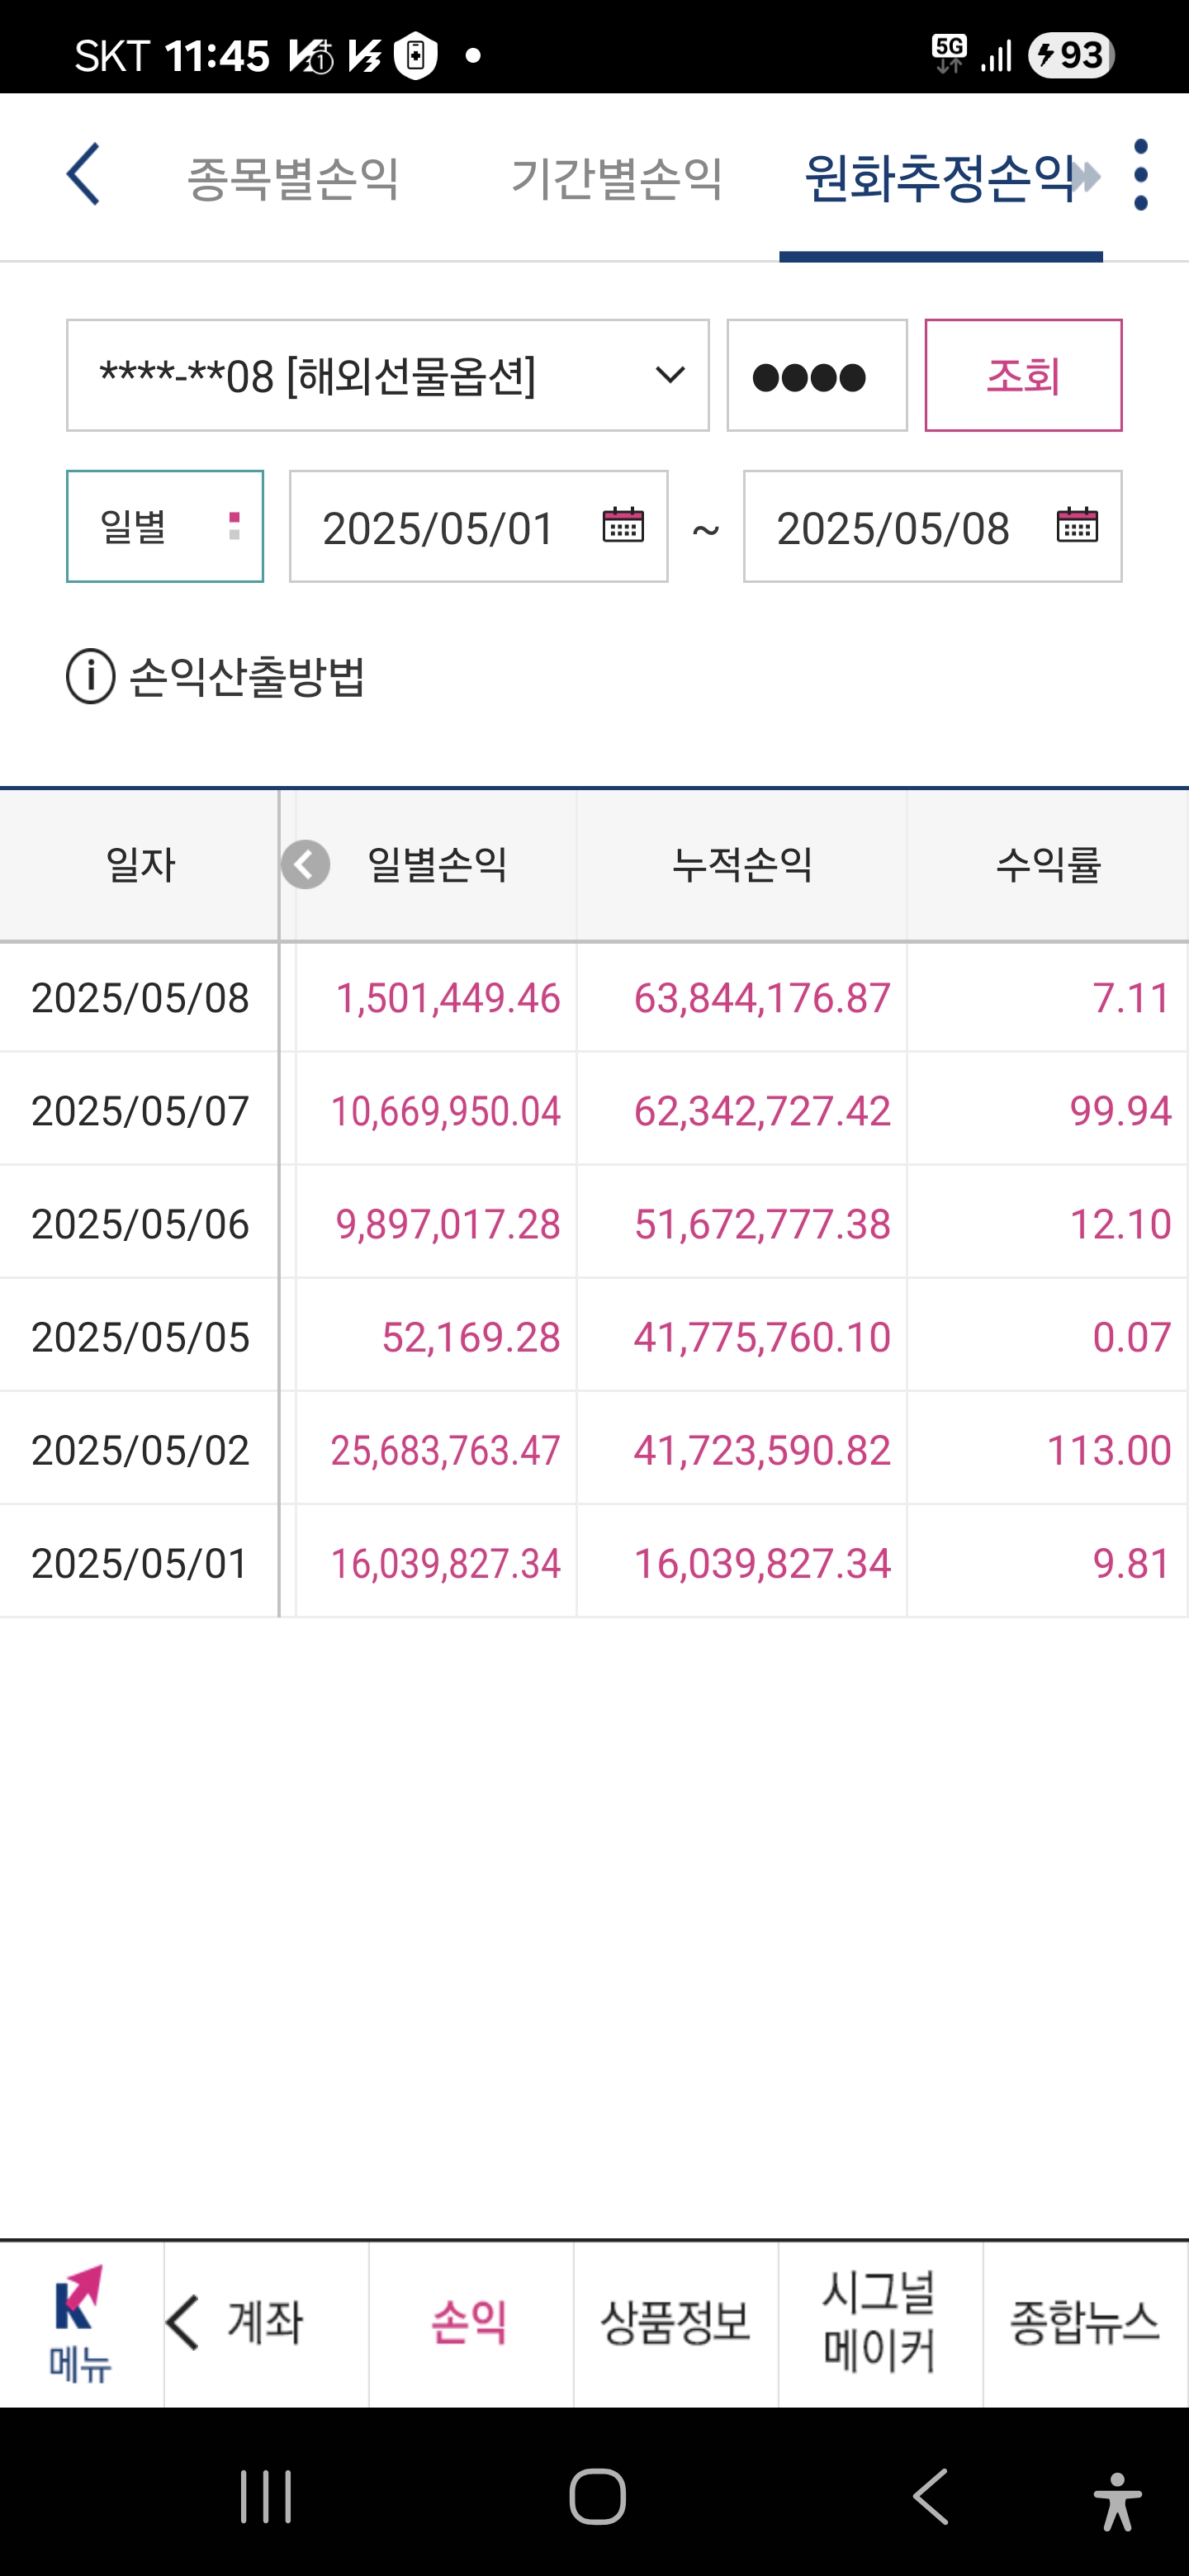Viewport: 1189px width, 2576px height.
Task: Tap the password input field
Action: (817, 376)
